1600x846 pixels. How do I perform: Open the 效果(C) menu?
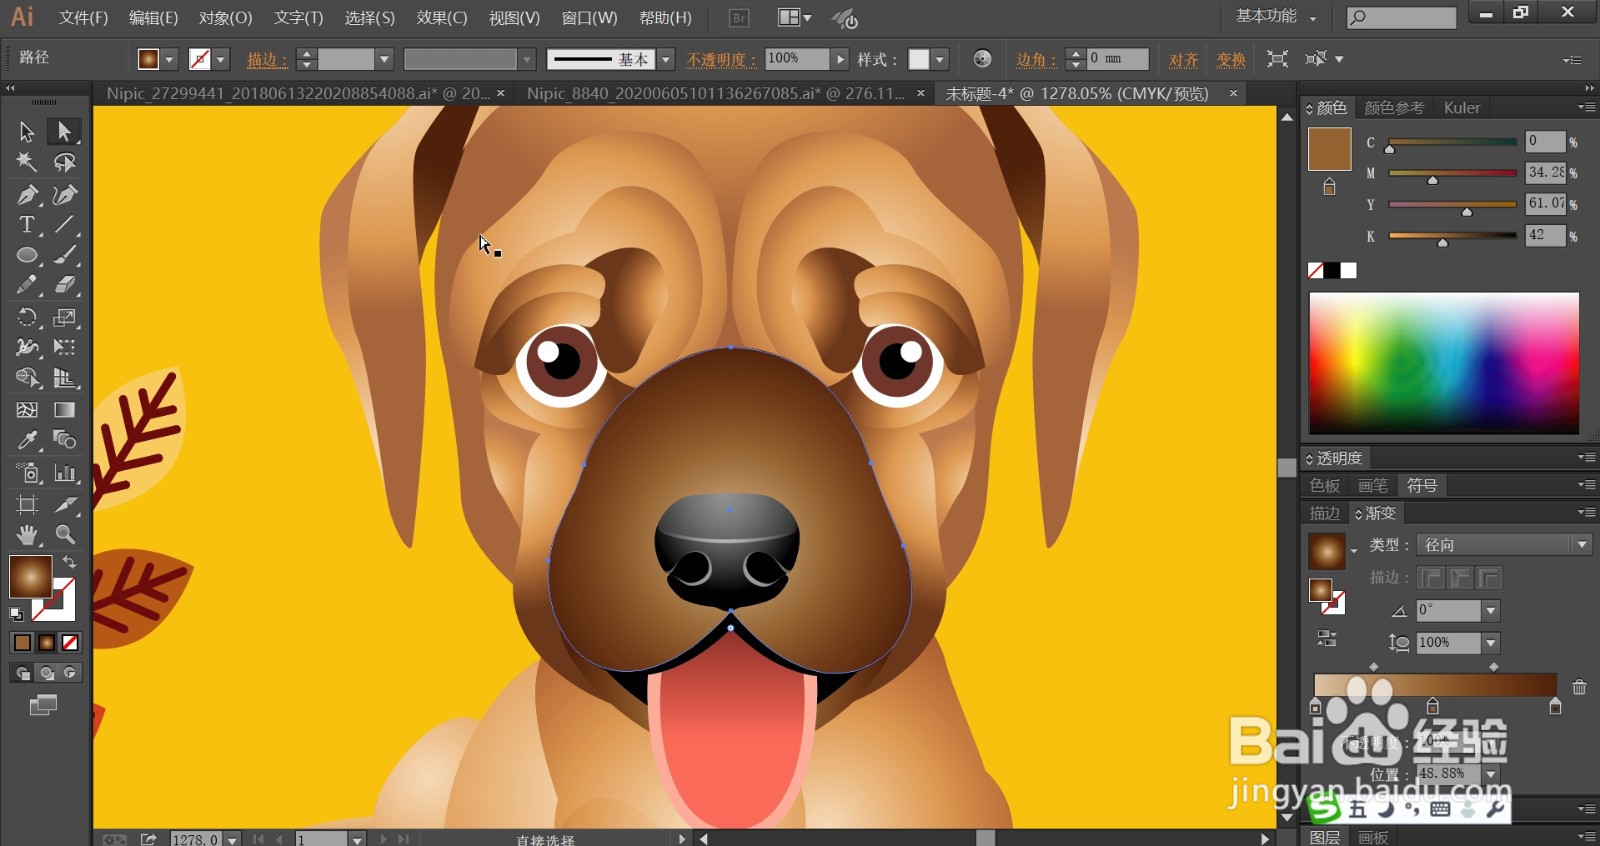[x=442, y=18]
